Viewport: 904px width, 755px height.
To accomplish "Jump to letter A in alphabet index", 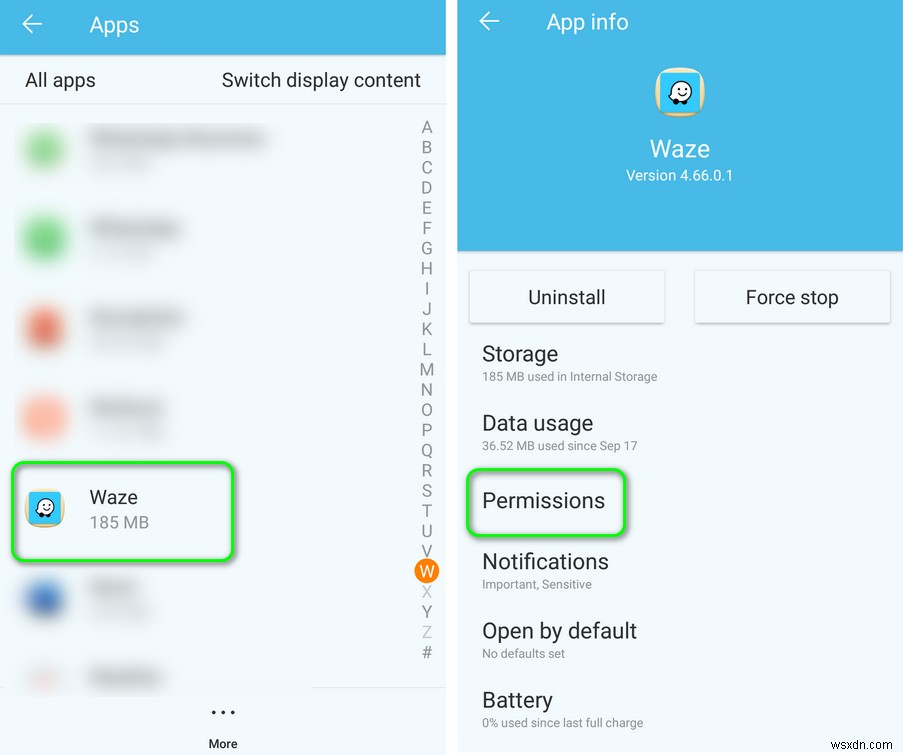I will pyautogui.click(x=427, y=127).
